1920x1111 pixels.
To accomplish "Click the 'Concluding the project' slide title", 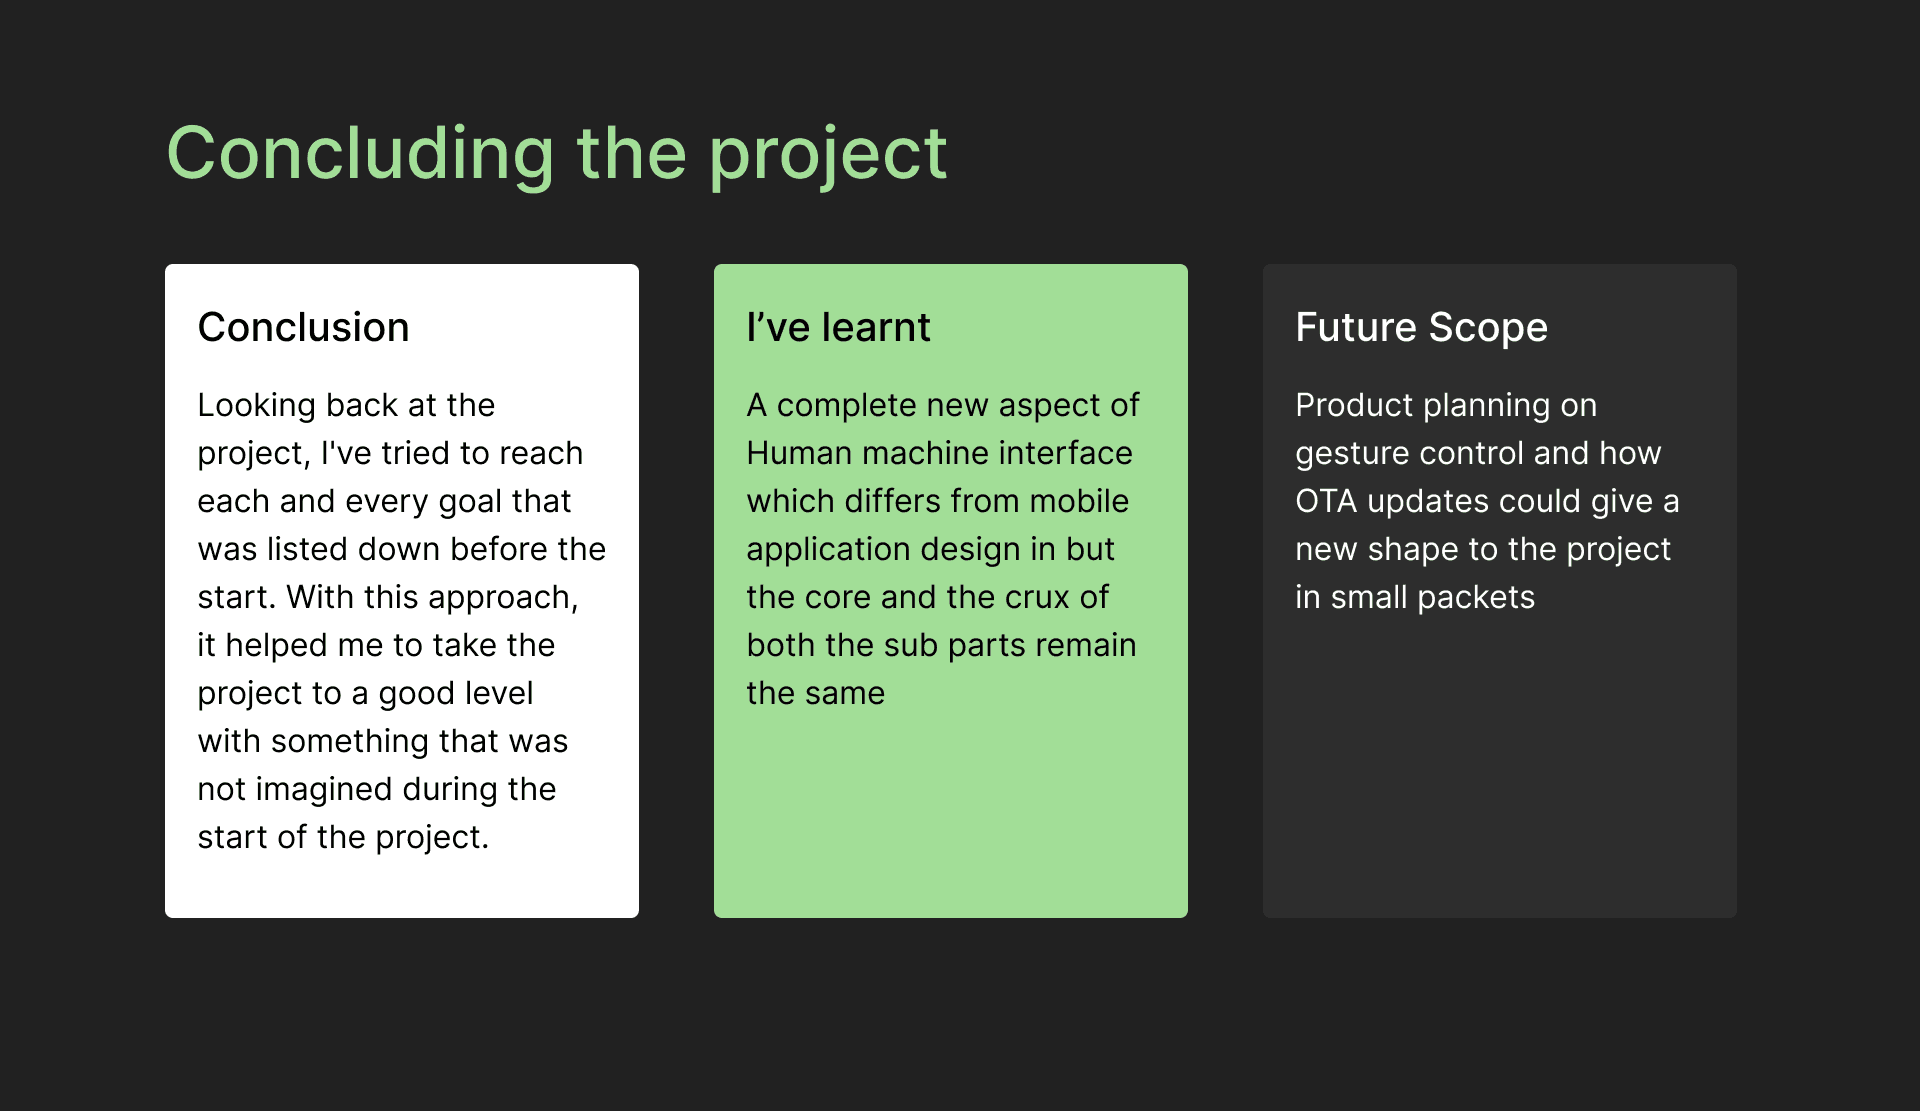I will [556, 154].
